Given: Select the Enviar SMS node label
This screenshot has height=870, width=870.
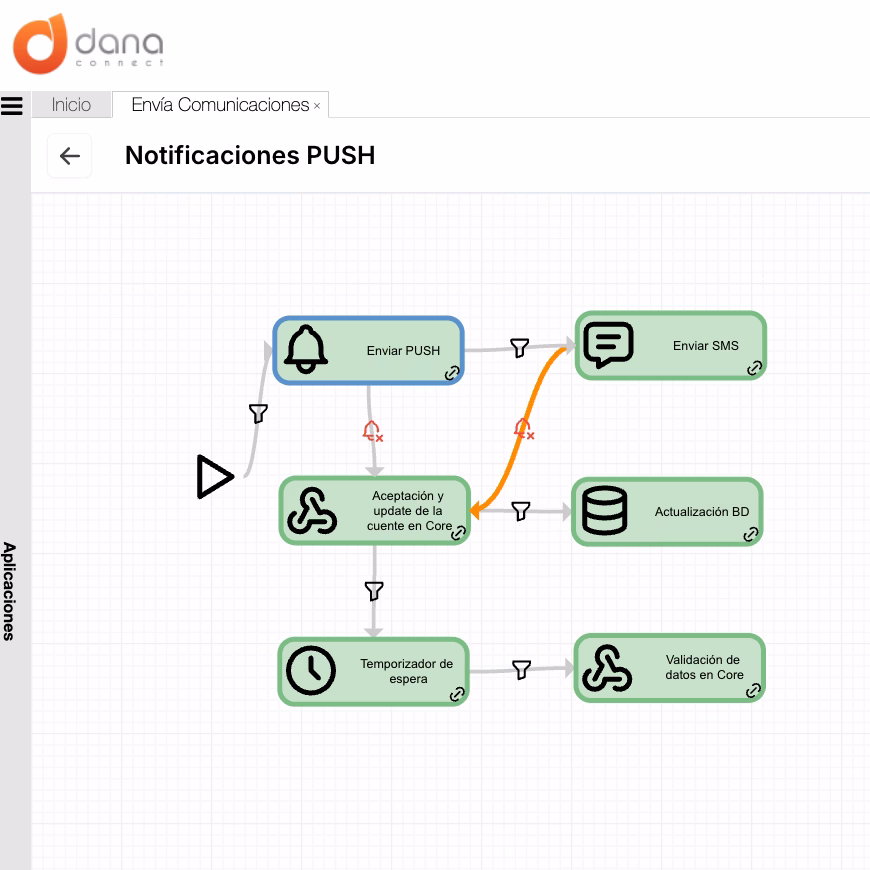Looking at the screenshot, I should point(706,346).
